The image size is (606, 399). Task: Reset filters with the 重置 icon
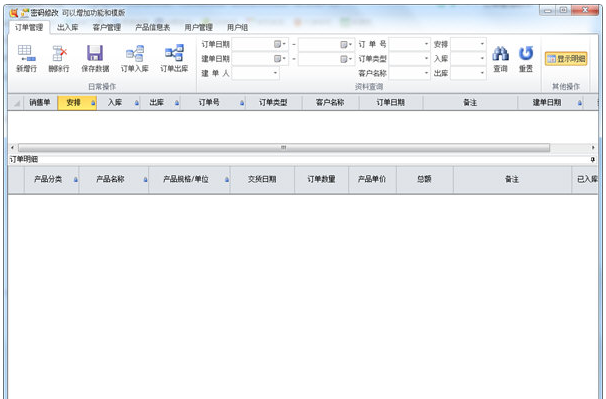(x=526, y=54)
